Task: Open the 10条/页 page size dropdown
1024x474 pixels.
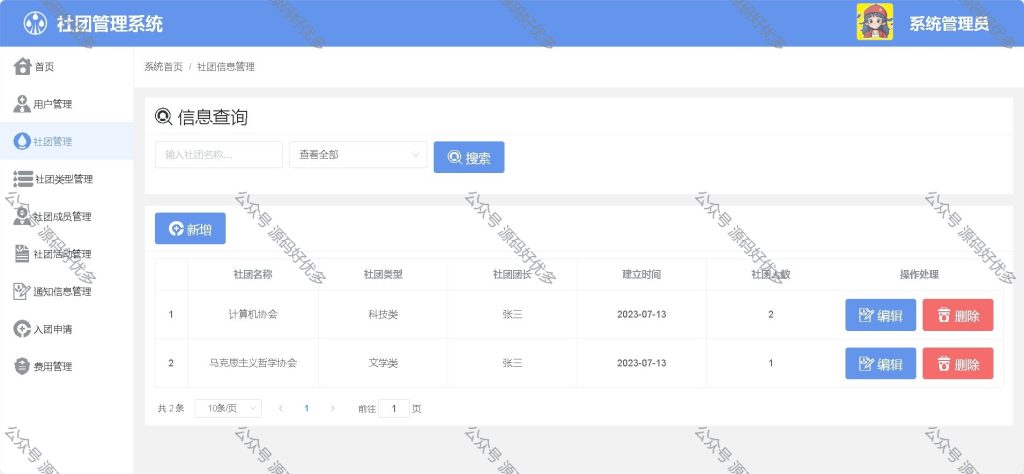Action: click(228, 409)
